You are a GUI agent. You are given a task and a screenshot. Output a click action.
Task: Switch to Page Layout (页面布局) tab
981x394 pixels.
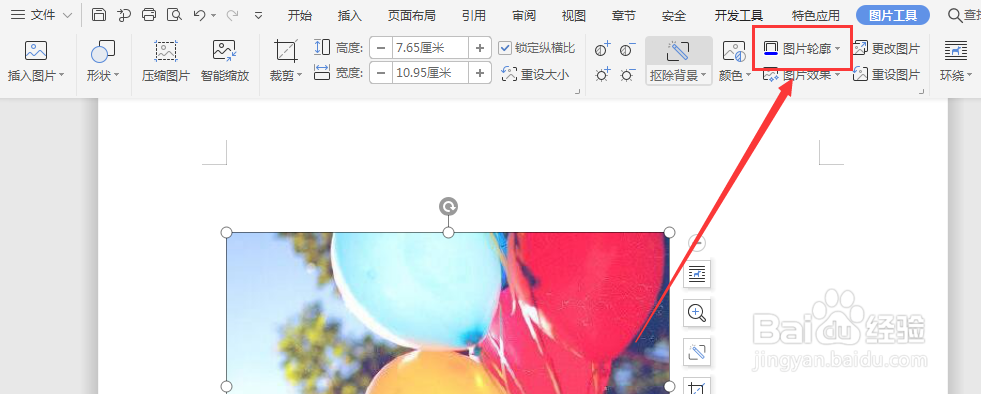point(412,16)
